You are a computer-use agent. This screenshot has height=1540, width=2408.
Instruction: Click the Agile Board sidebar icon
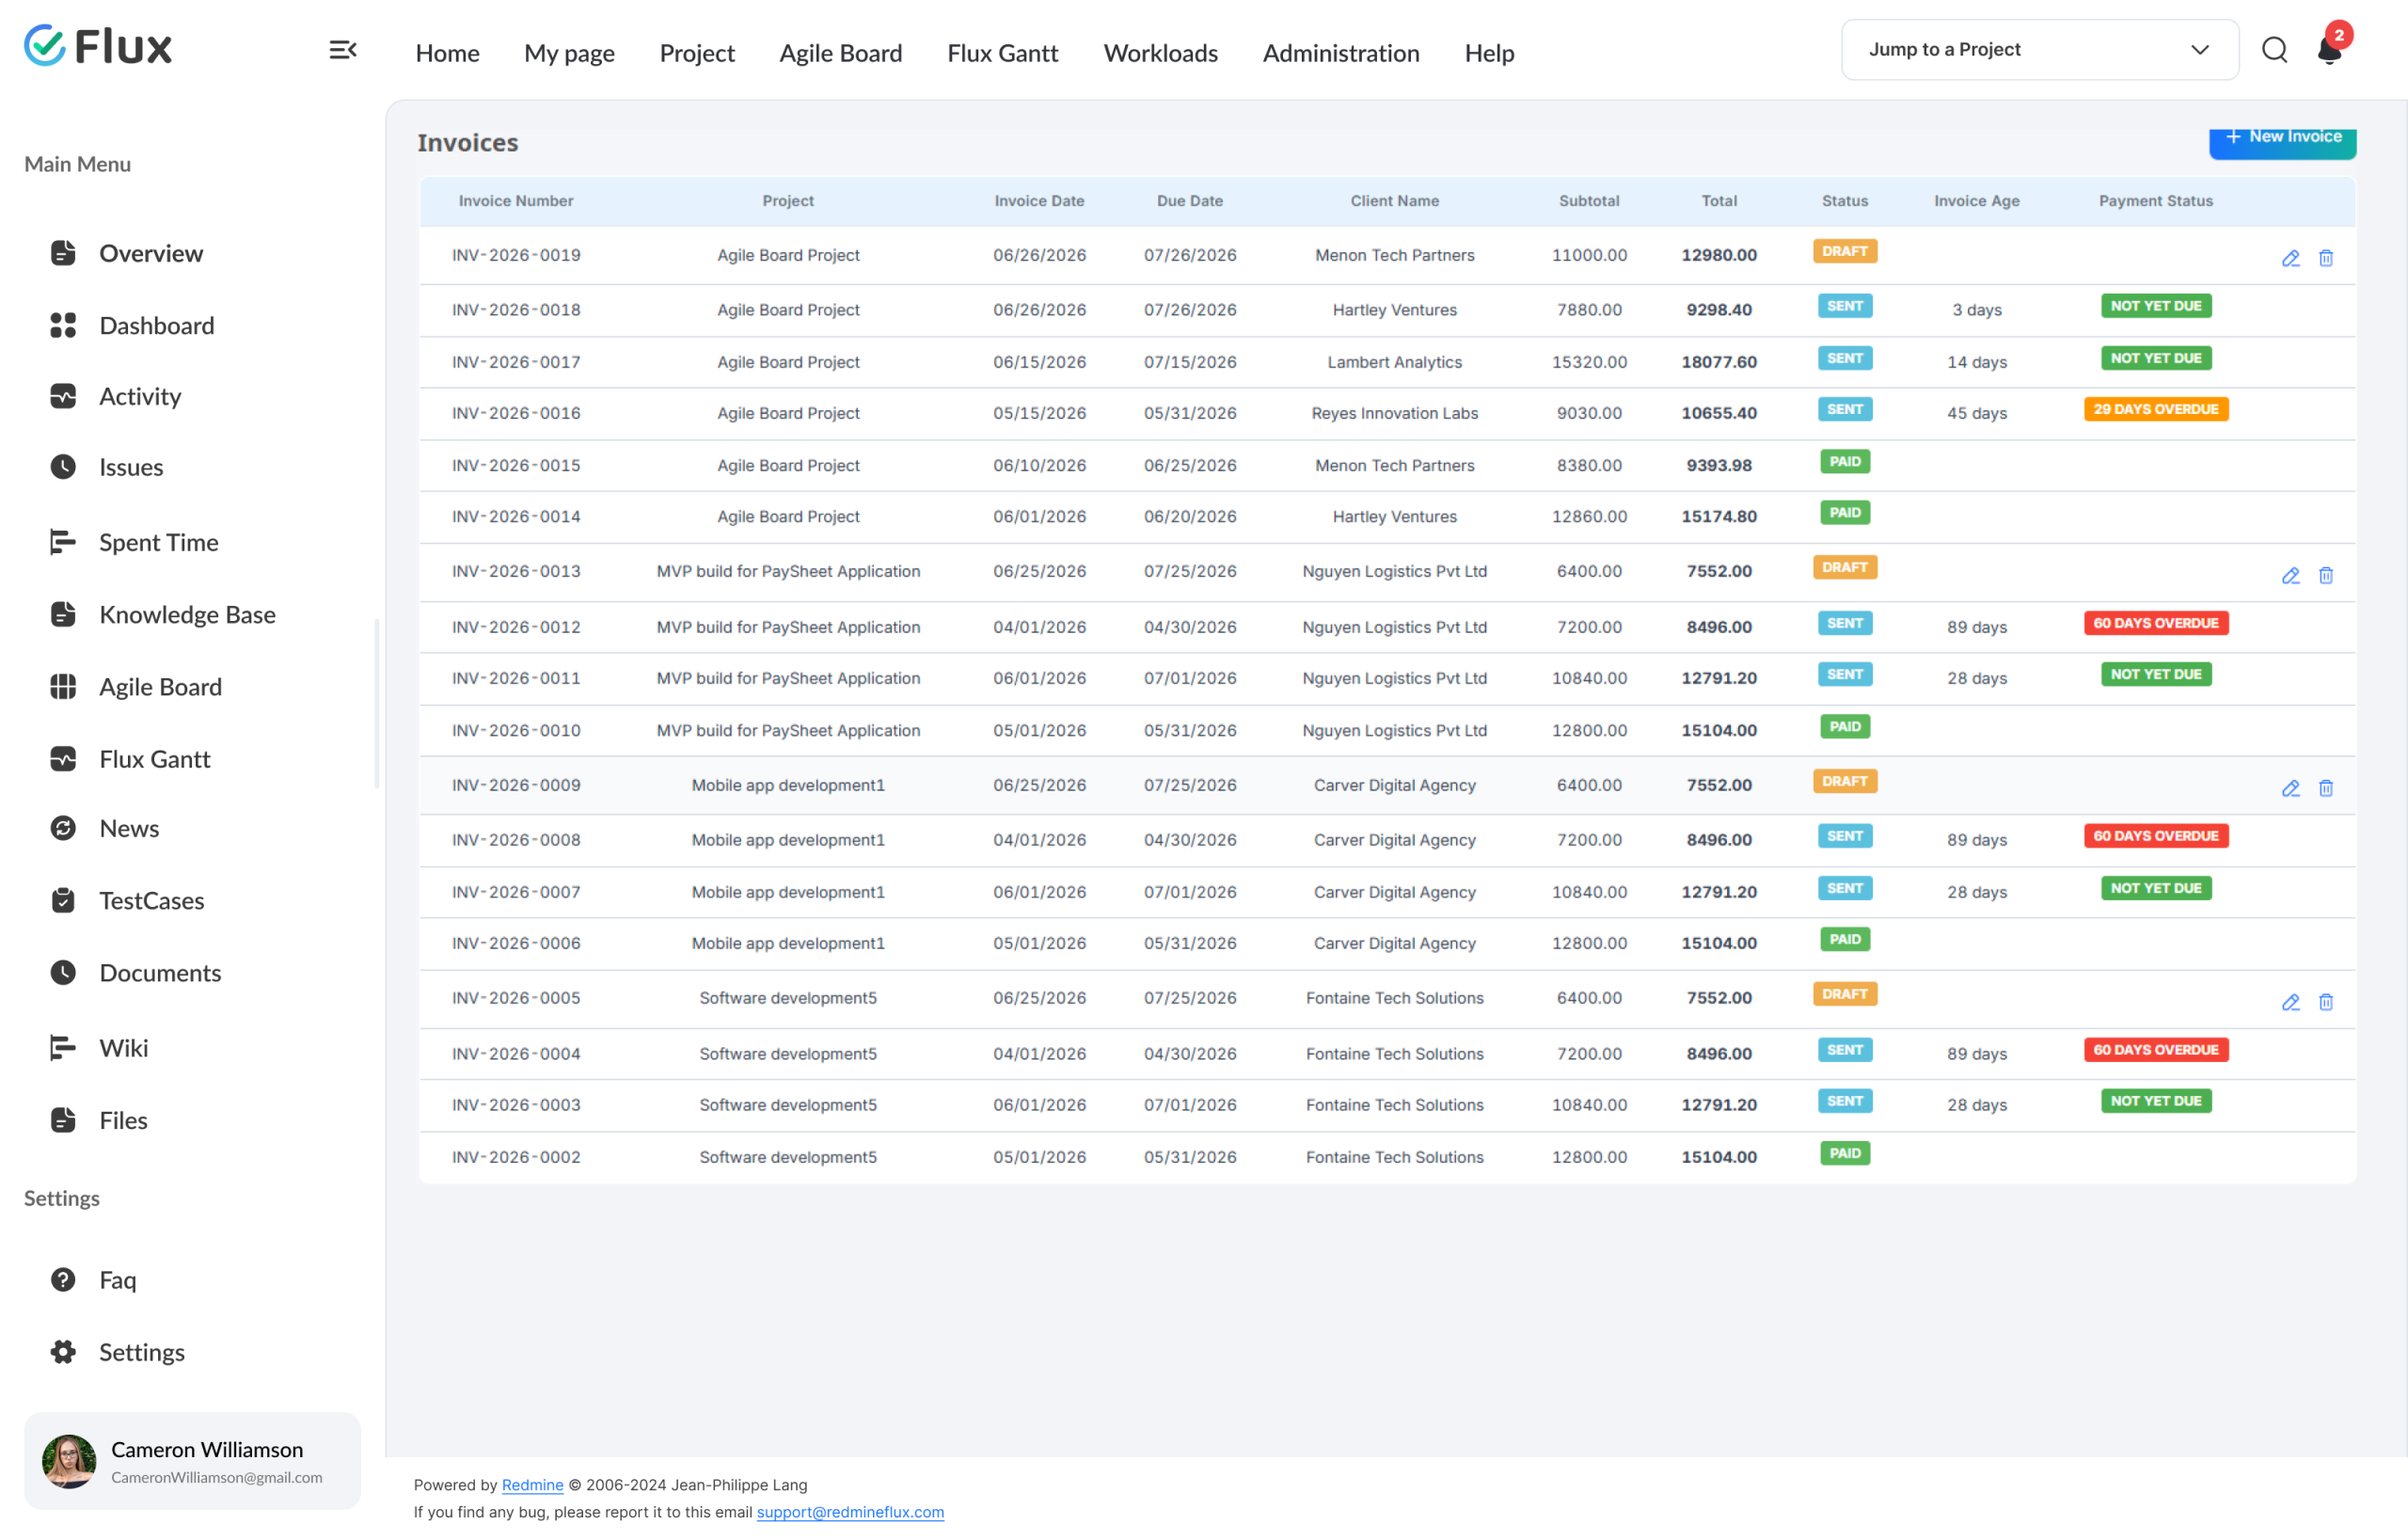pos(63,687)
